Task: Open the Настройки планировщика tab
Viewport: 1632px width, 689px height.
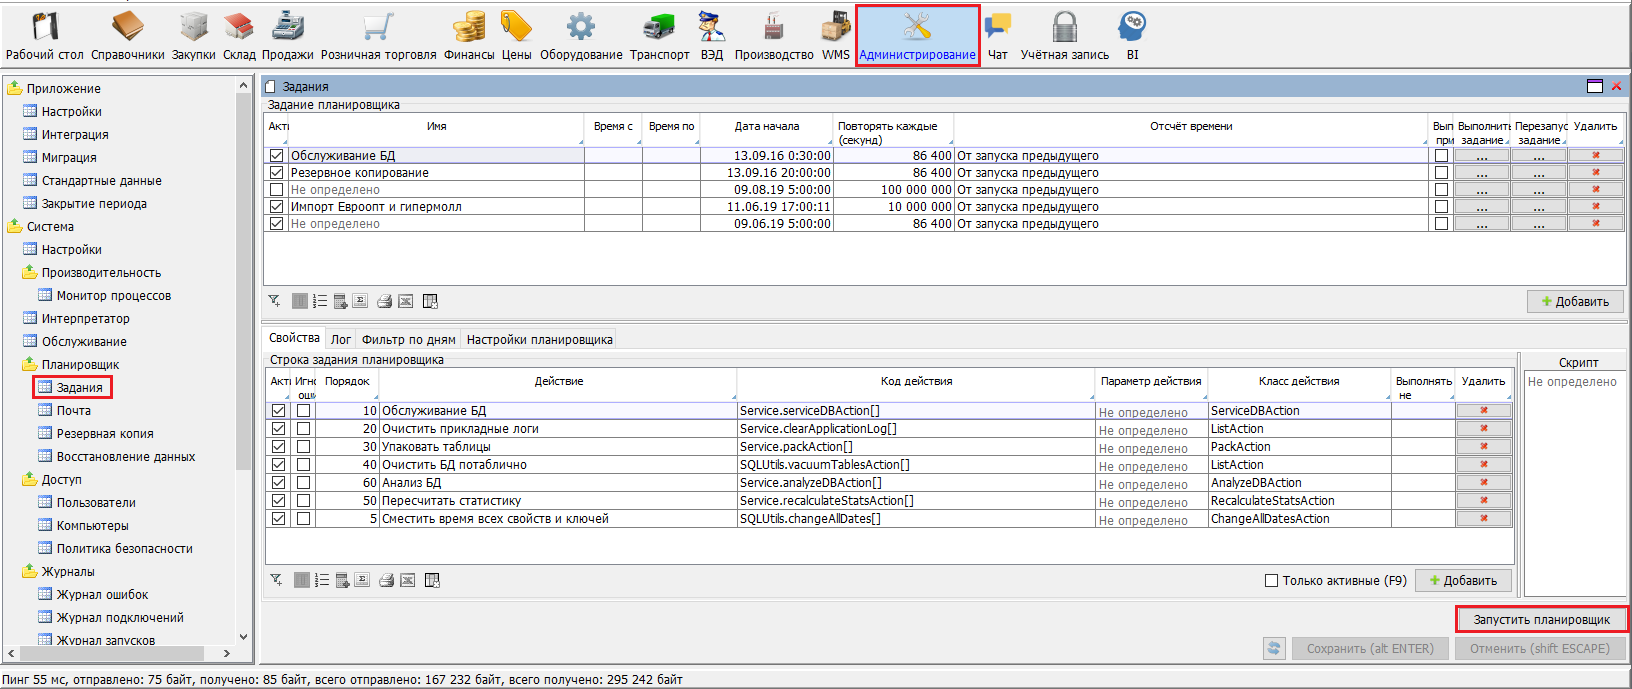Action: 539,340
